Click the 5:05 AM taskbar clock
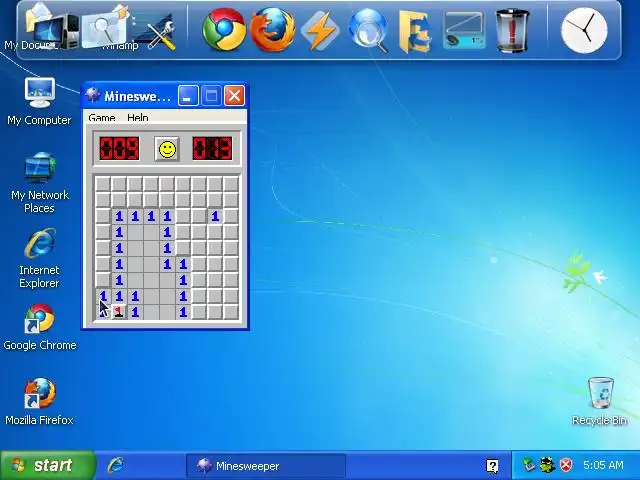The image size is (640, 480). pos(603,465)
